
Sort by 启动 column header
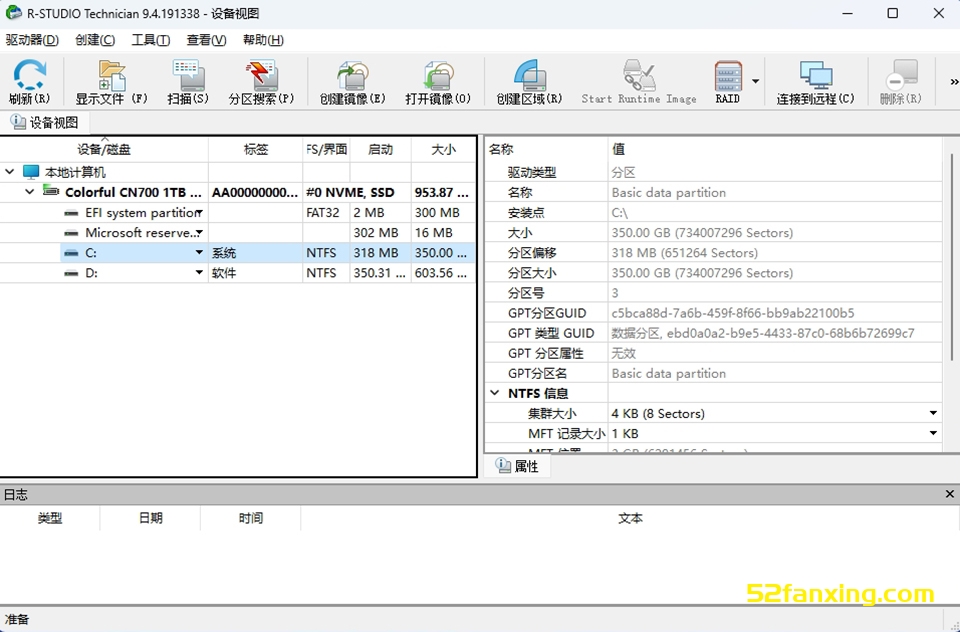coord(380,149)
